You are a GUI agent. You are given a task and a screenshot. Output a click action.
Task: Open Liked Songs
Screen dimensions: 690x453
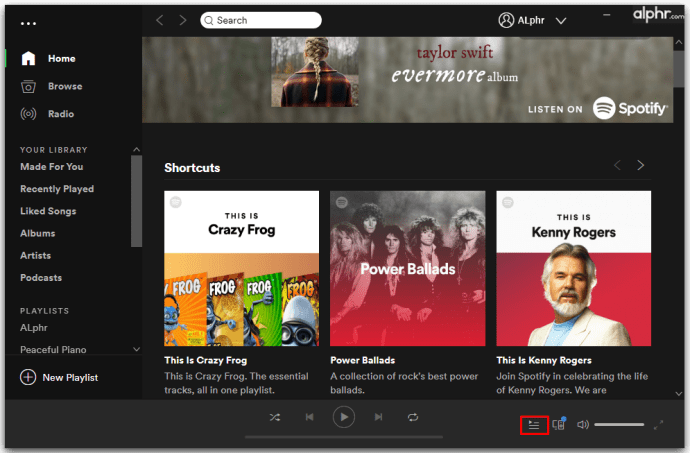[x=48, y=211]
